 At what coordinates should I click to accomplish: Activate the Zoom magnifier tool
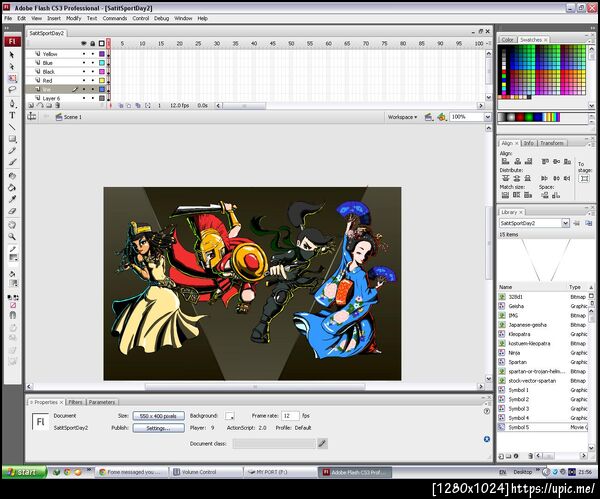click(12, 236)
